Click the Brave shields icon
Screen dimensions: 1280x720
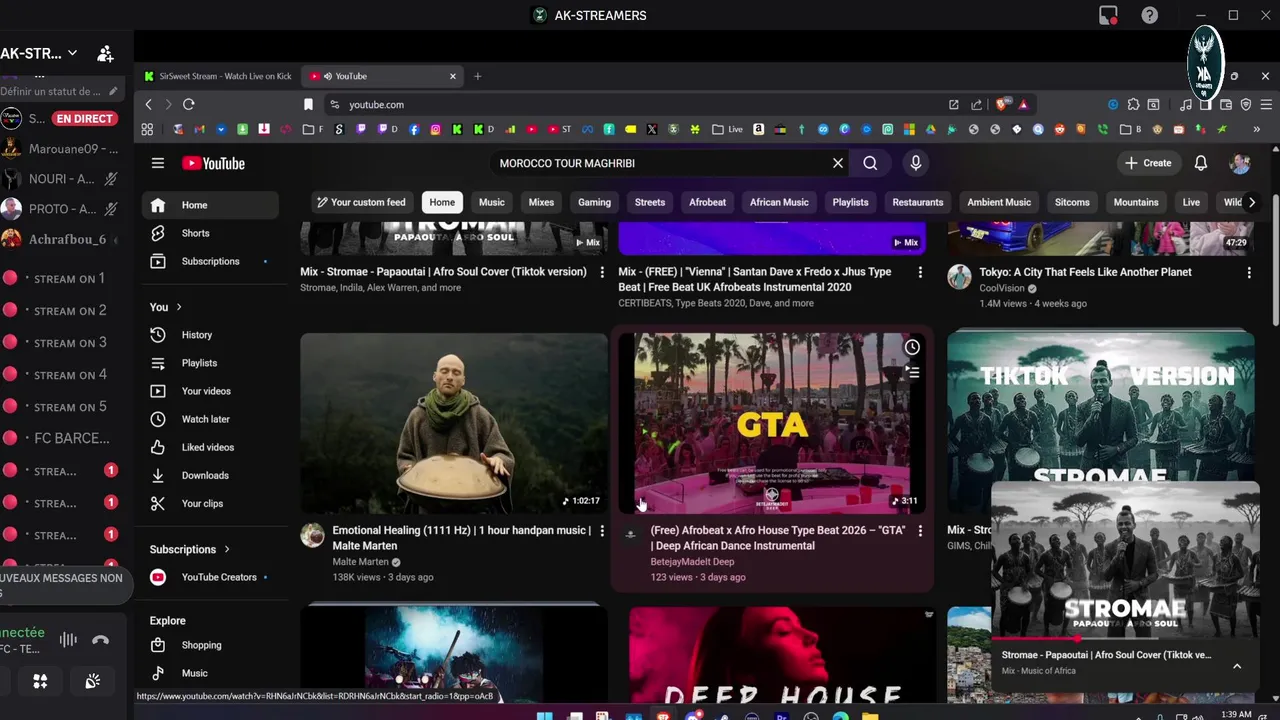[x=1001, y=104]
